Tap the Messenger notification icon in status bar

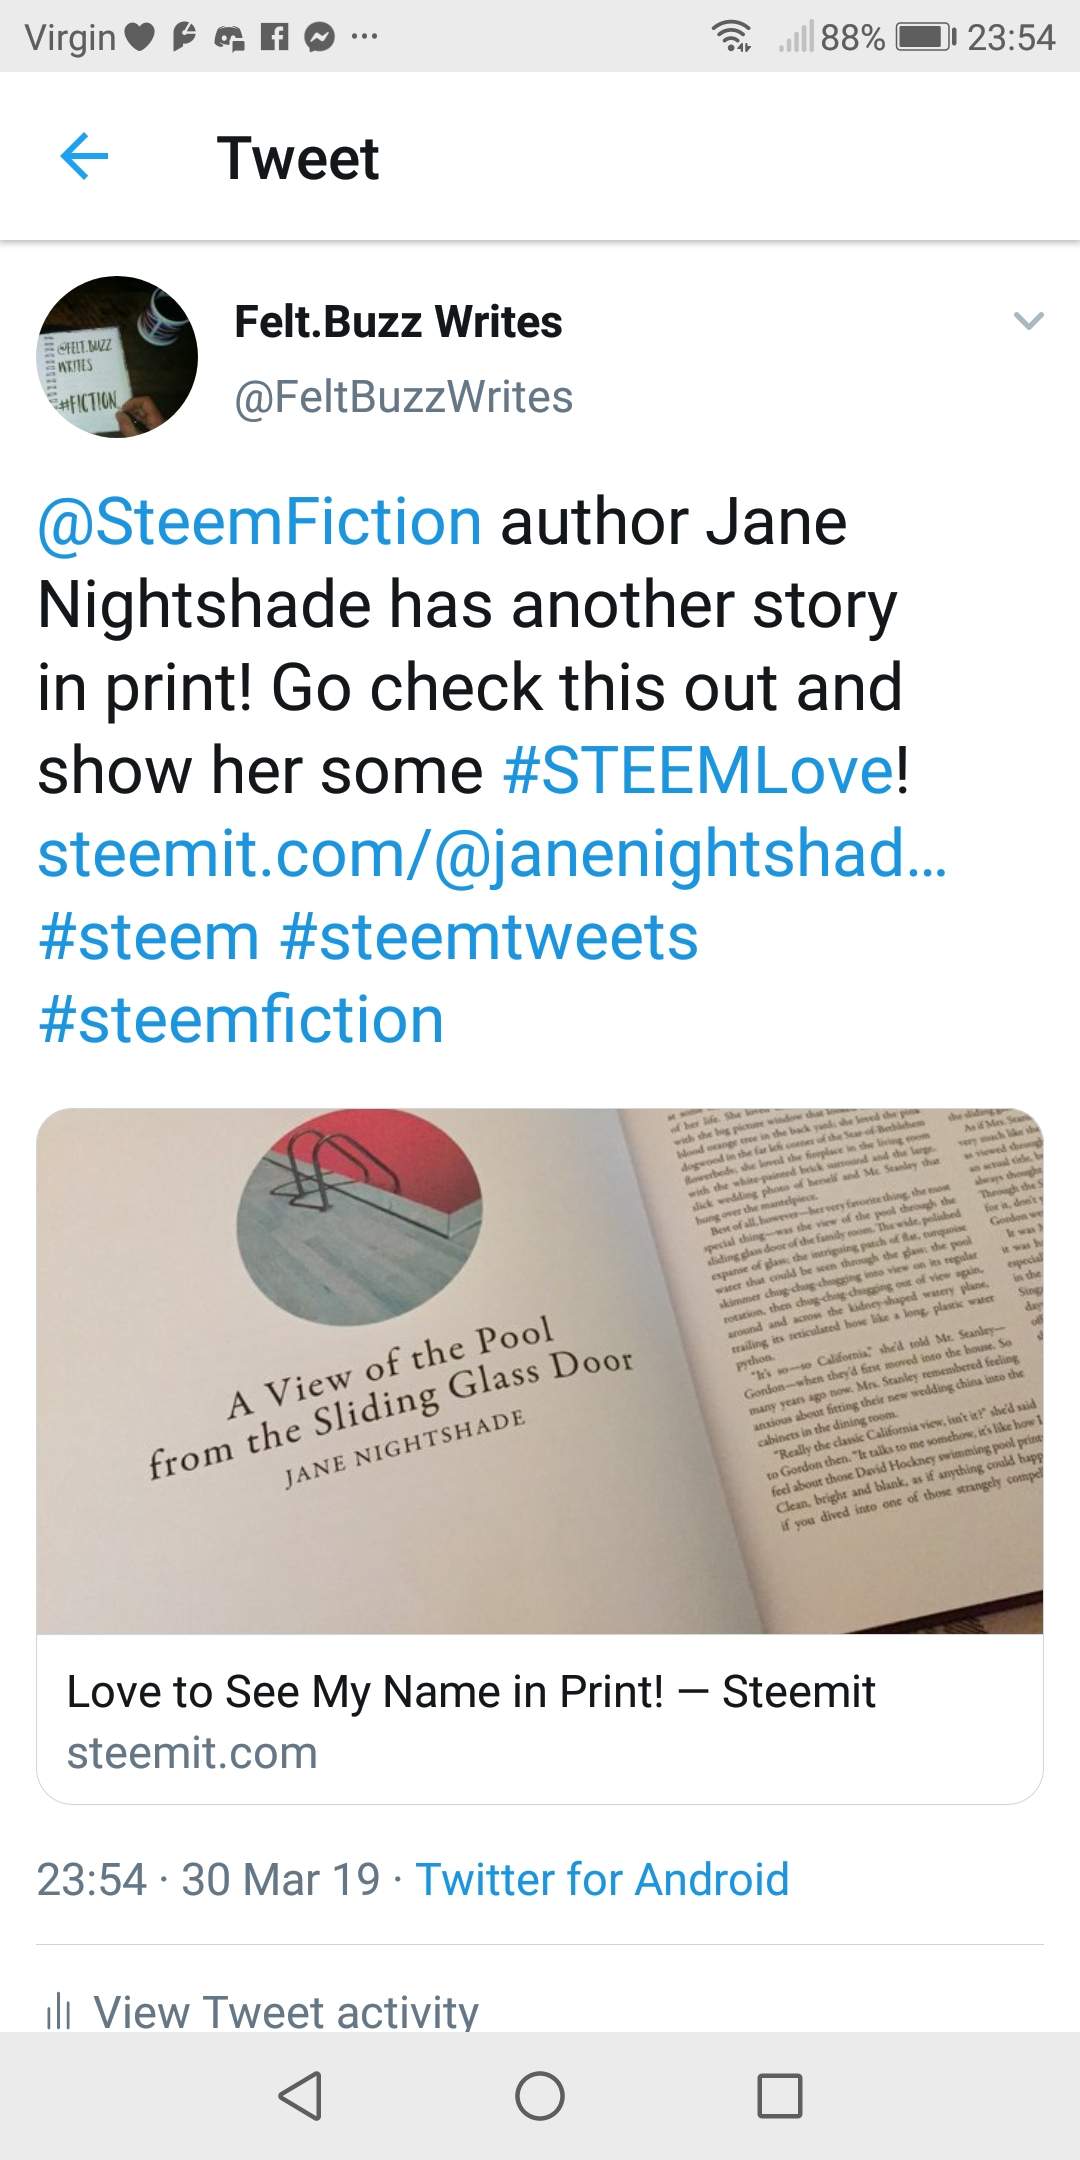(319, 38)
